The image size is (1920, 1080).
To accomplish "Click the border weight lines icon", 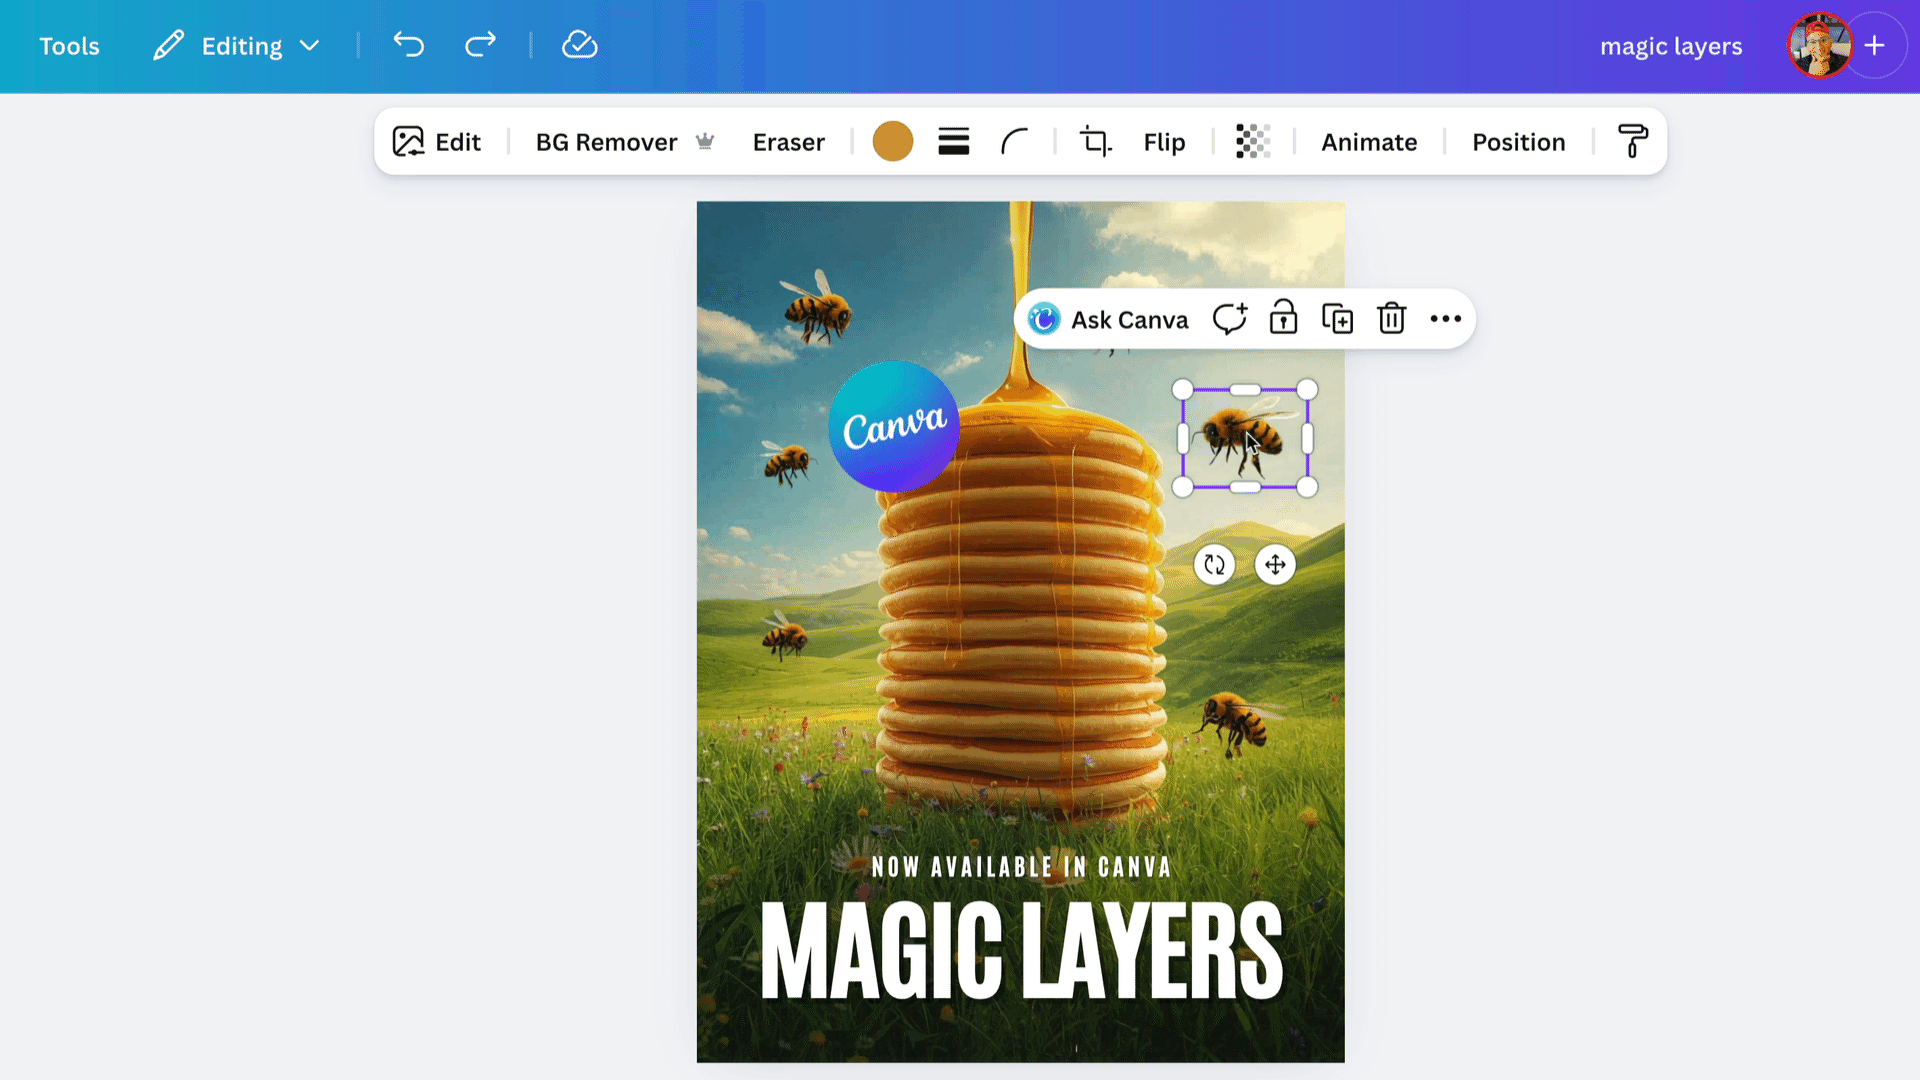I will 953,142.
